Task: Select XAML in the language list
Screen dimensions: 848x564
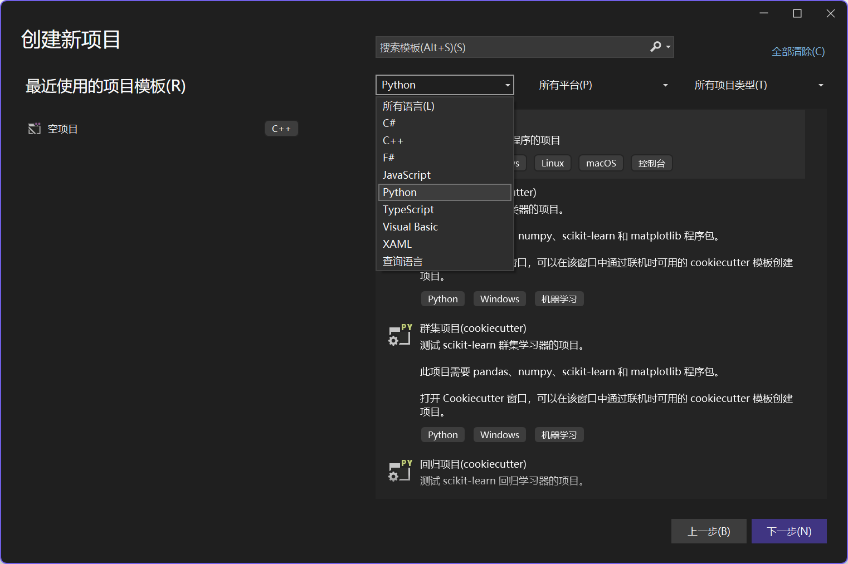Action: tap(445, 244)
